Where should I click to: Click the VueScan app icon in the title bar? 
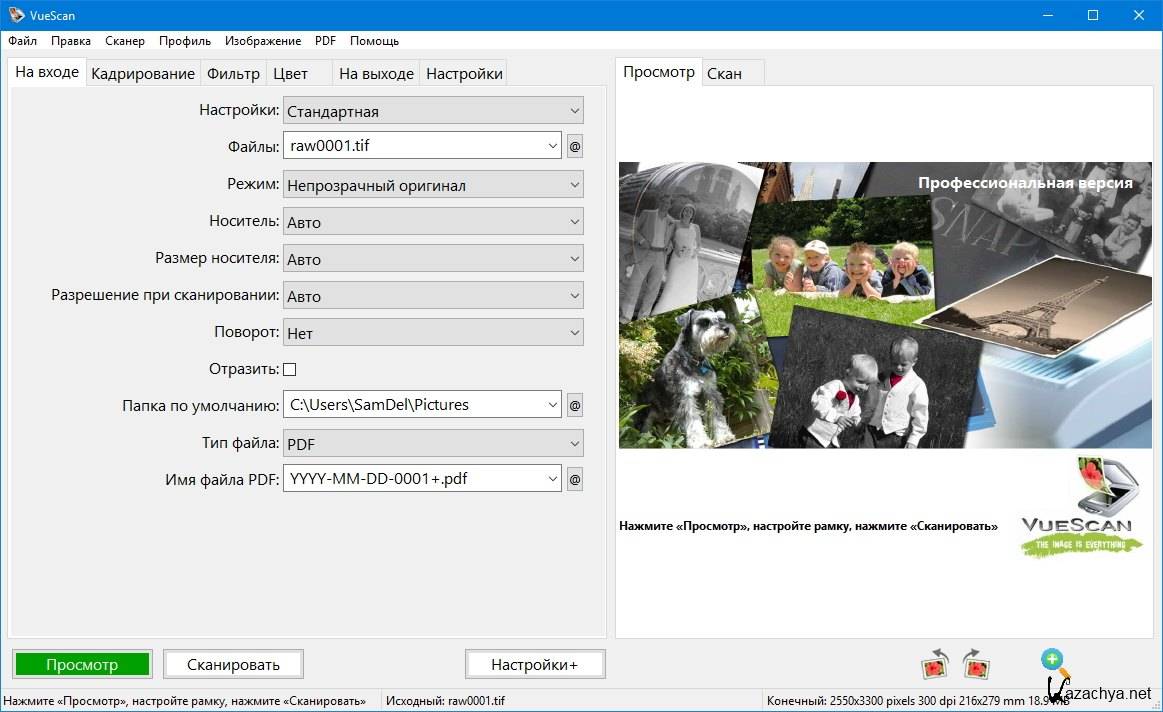[x=17, y=15]
